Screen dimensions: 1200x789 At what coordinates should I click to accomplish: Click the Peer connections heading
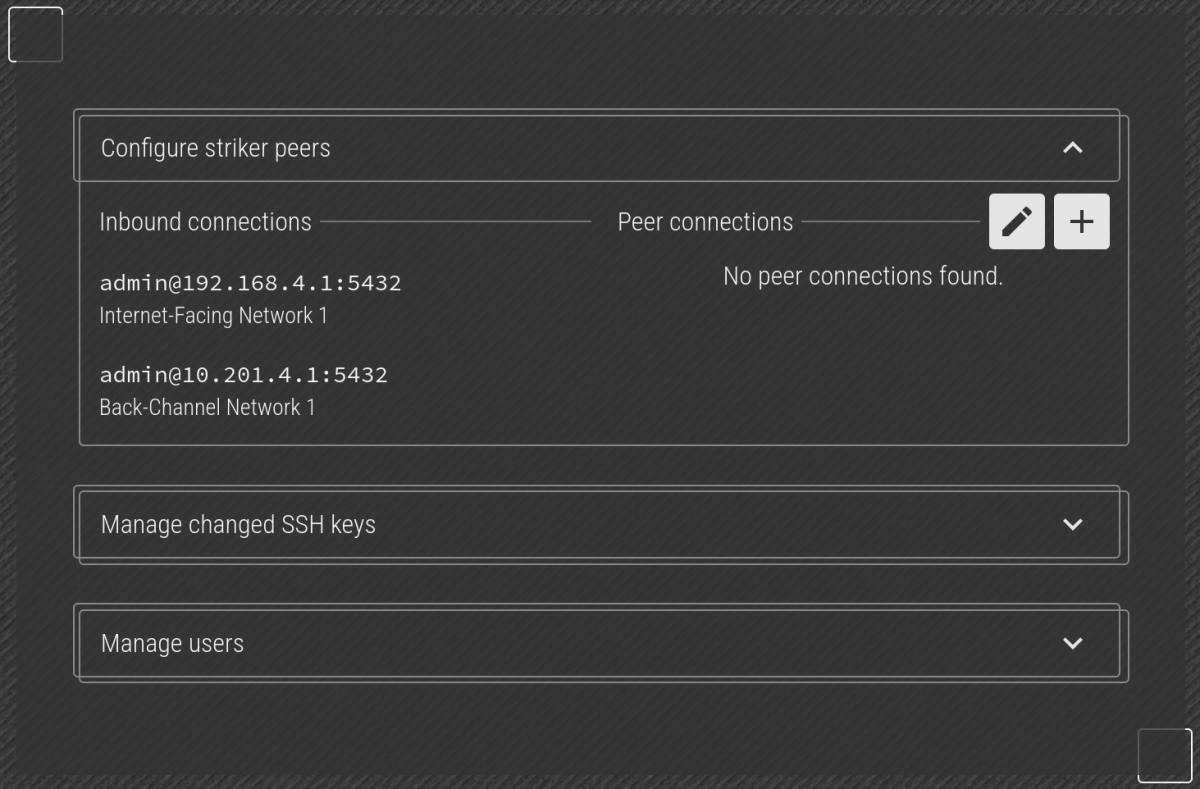pos(705,222)
